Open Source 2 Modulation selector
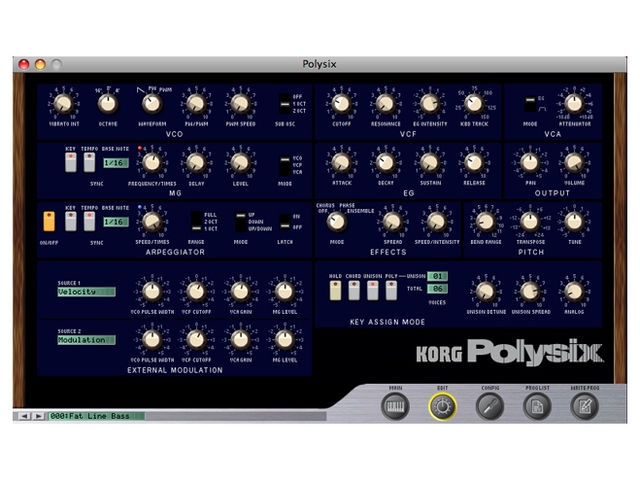This screenshot has height=480, width=640. (x=87, y=340)
